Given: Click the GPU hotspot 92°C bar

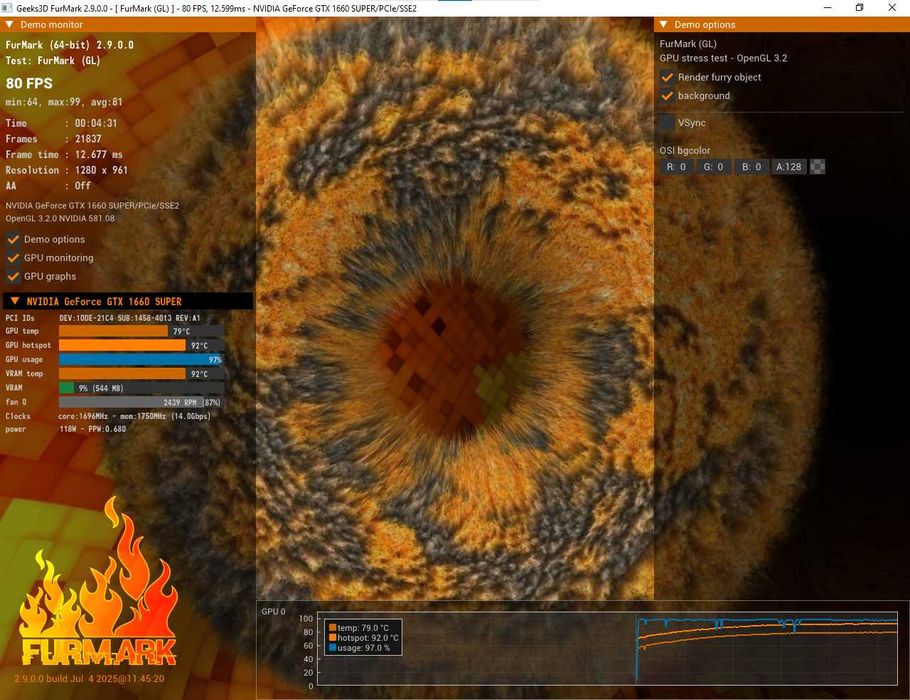Looking at the screenshot, I should click(x=142, y=345).
